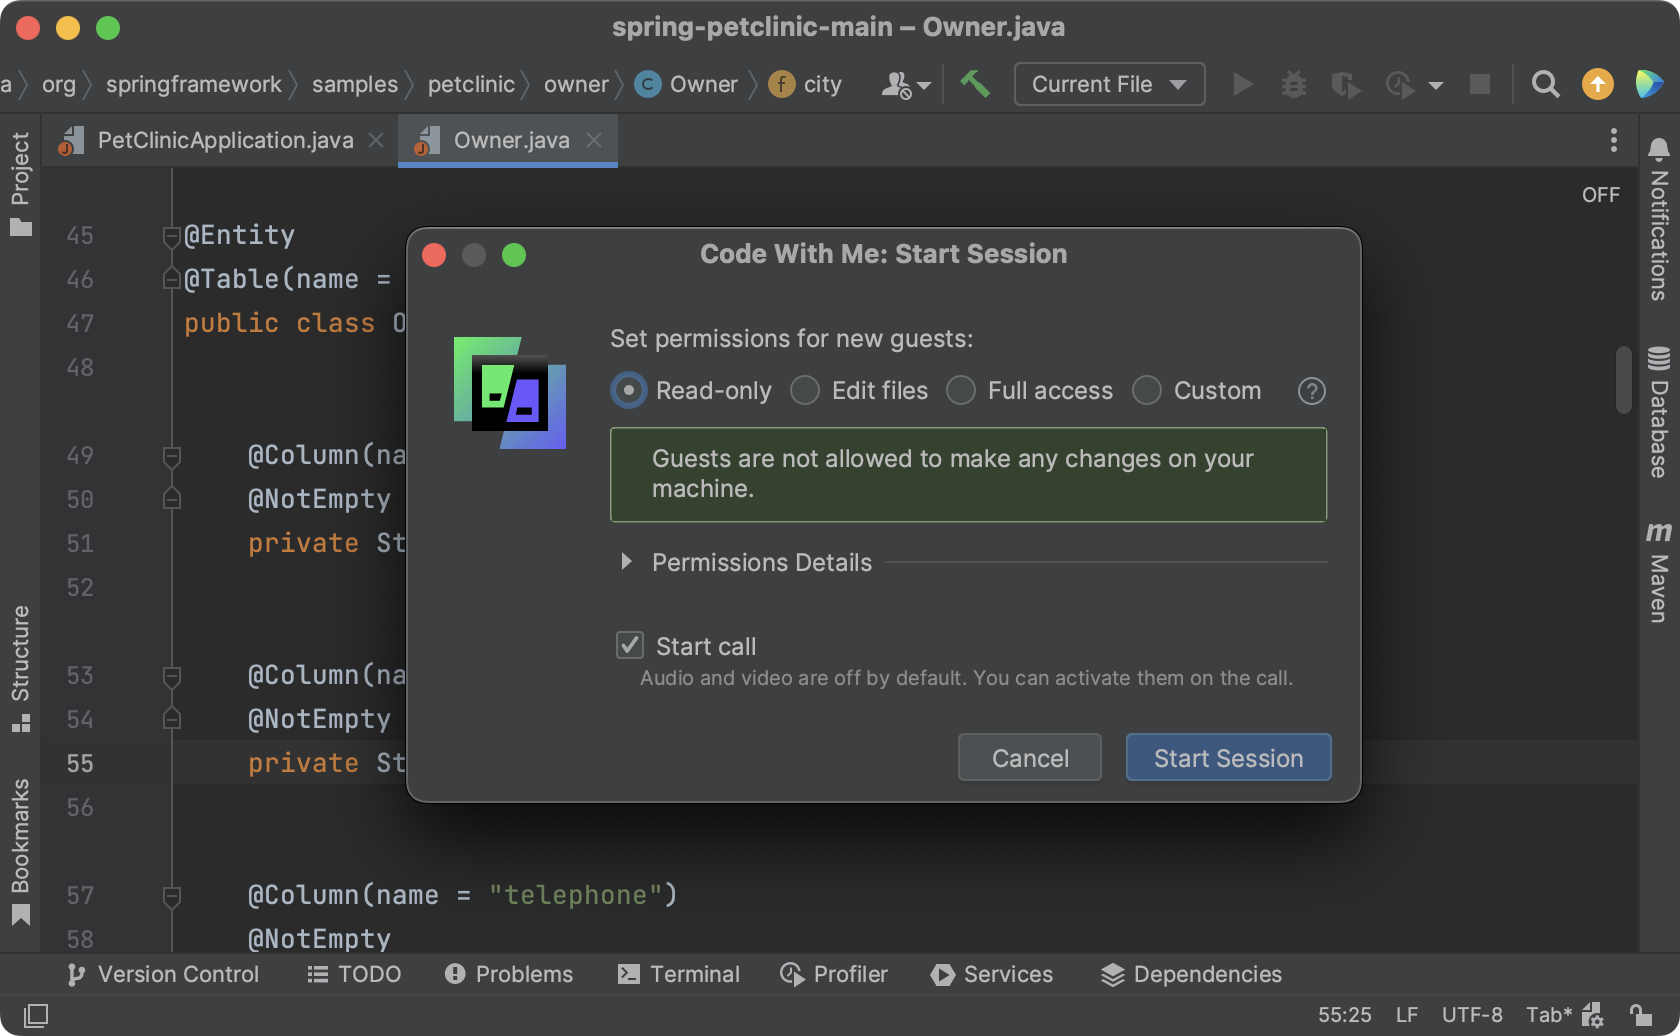Screen dimensions: 1680x1036
Task: Open the Current File run configuration dropdown
Action: point(1109,84)
